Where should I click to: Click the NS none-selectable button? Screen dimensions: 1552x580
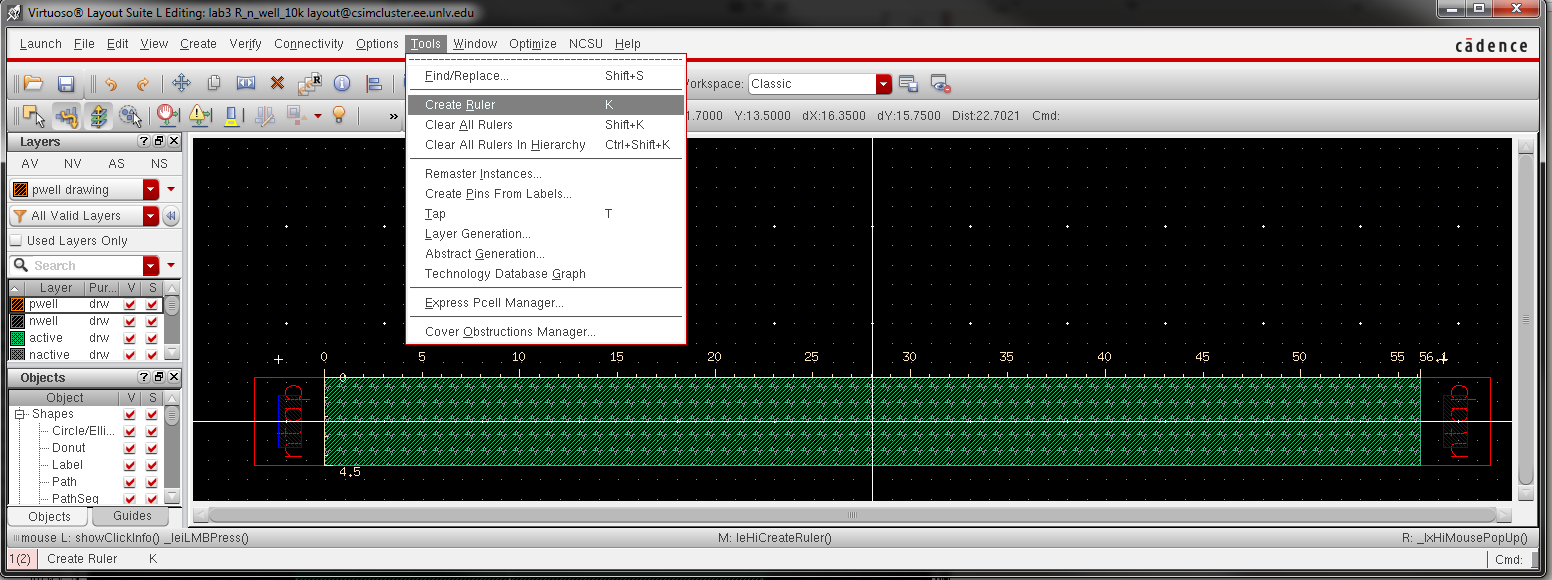159,164
